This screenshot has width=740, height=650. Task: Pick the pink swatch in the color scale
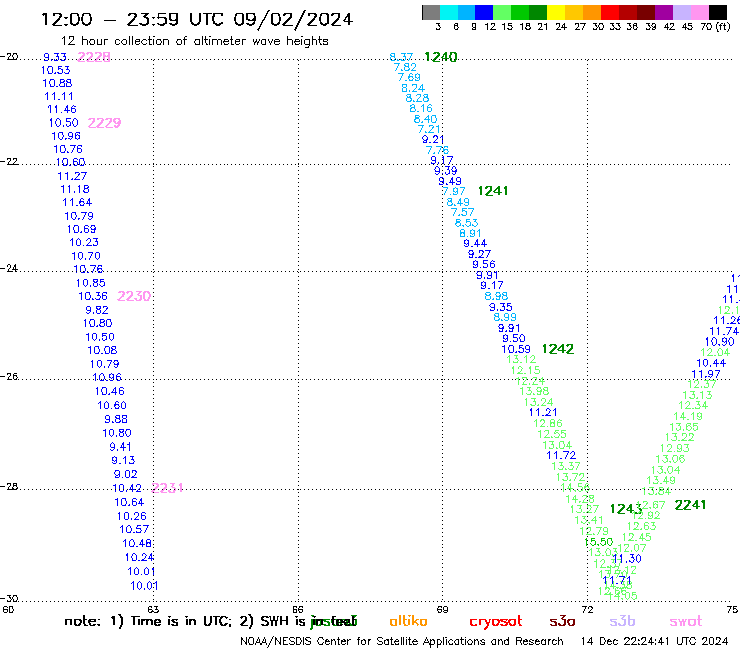pos(699,12)
